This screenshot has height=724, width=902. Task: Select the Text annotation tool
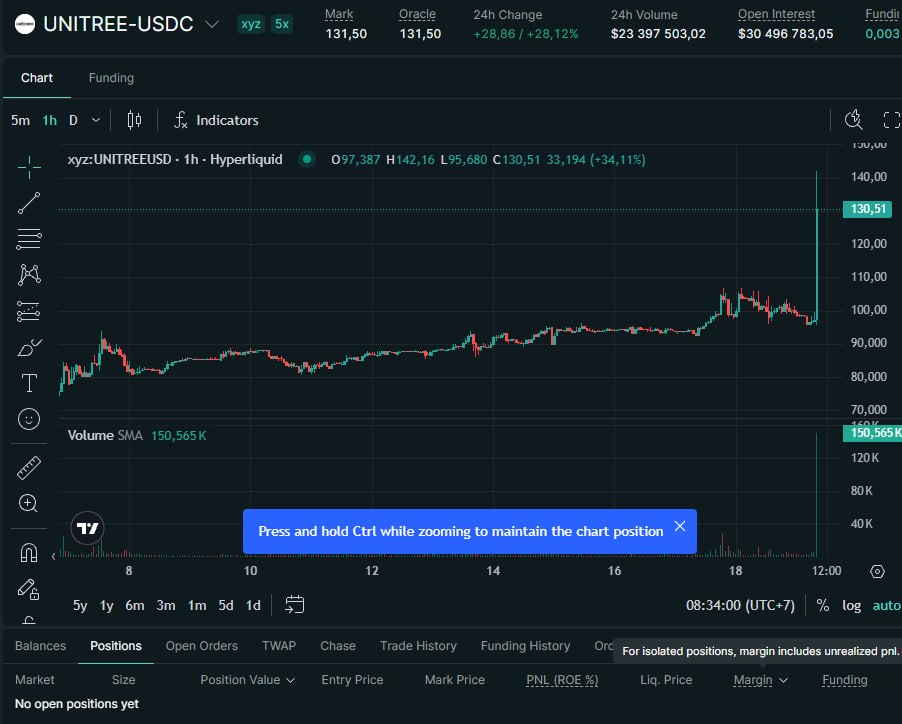(29, 383)
